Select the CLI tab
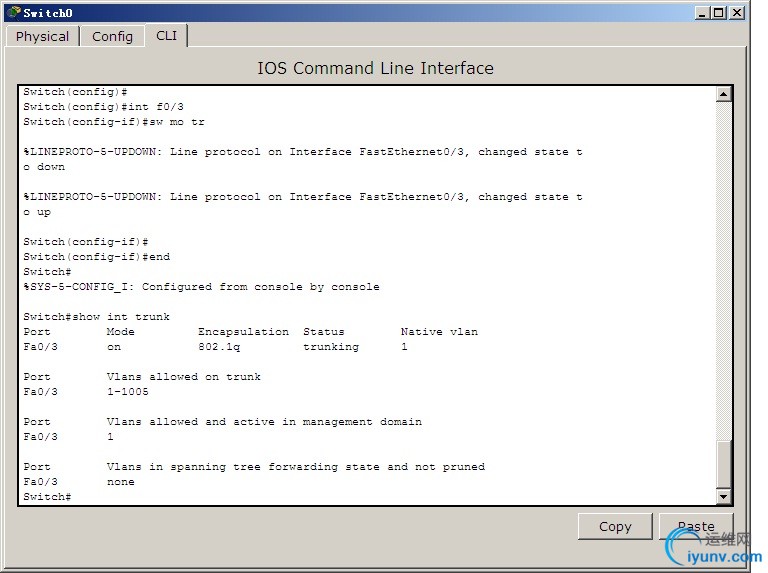The height and width of the screenshot is (573, 768). point(167,36)
